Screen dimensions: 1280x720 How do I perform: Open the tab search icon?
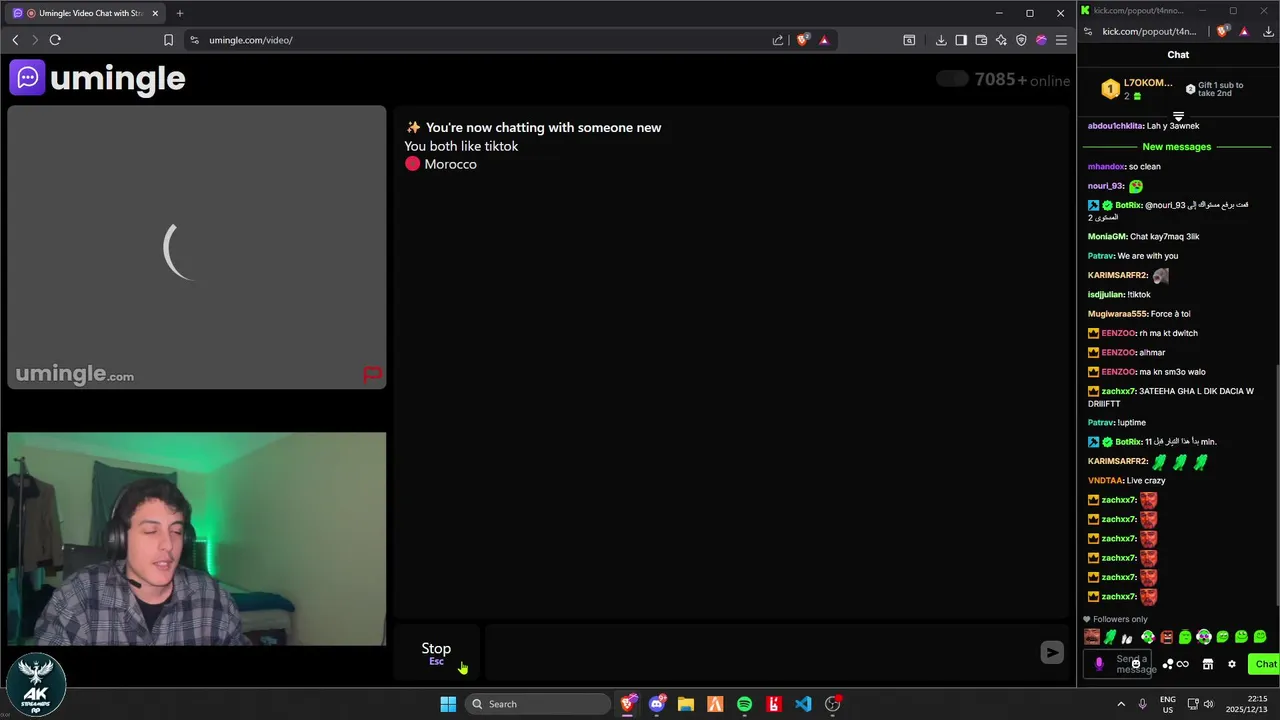909,40
